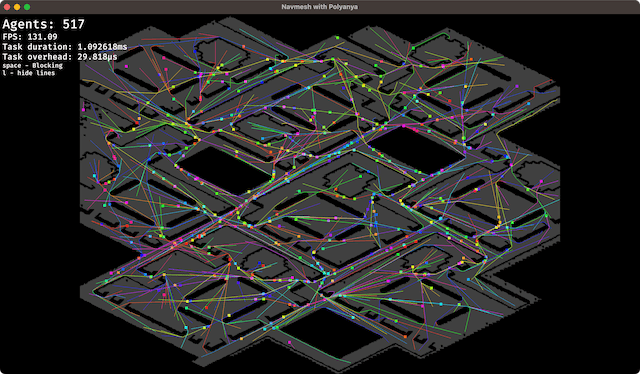Close the Navmesh with Polyanya window
The width and height of the screenshot is (640, 374).
(x=7, y=7)
